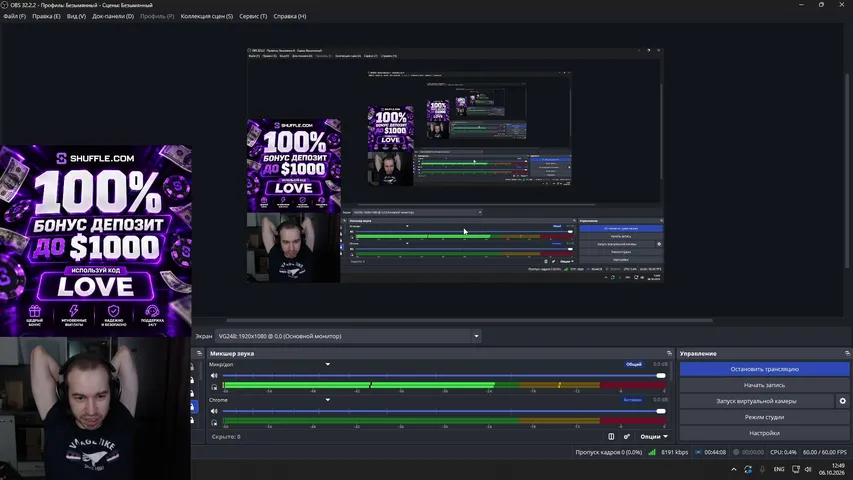Screen dimensions: 853x480
Task: Open the Экран monitor selection dropdown
Action: pos(348,336)
